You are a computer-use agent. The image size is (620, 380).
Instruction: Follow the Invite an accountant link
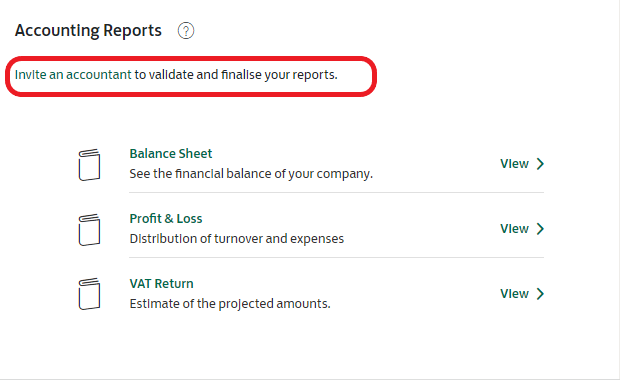click(73, 75)
